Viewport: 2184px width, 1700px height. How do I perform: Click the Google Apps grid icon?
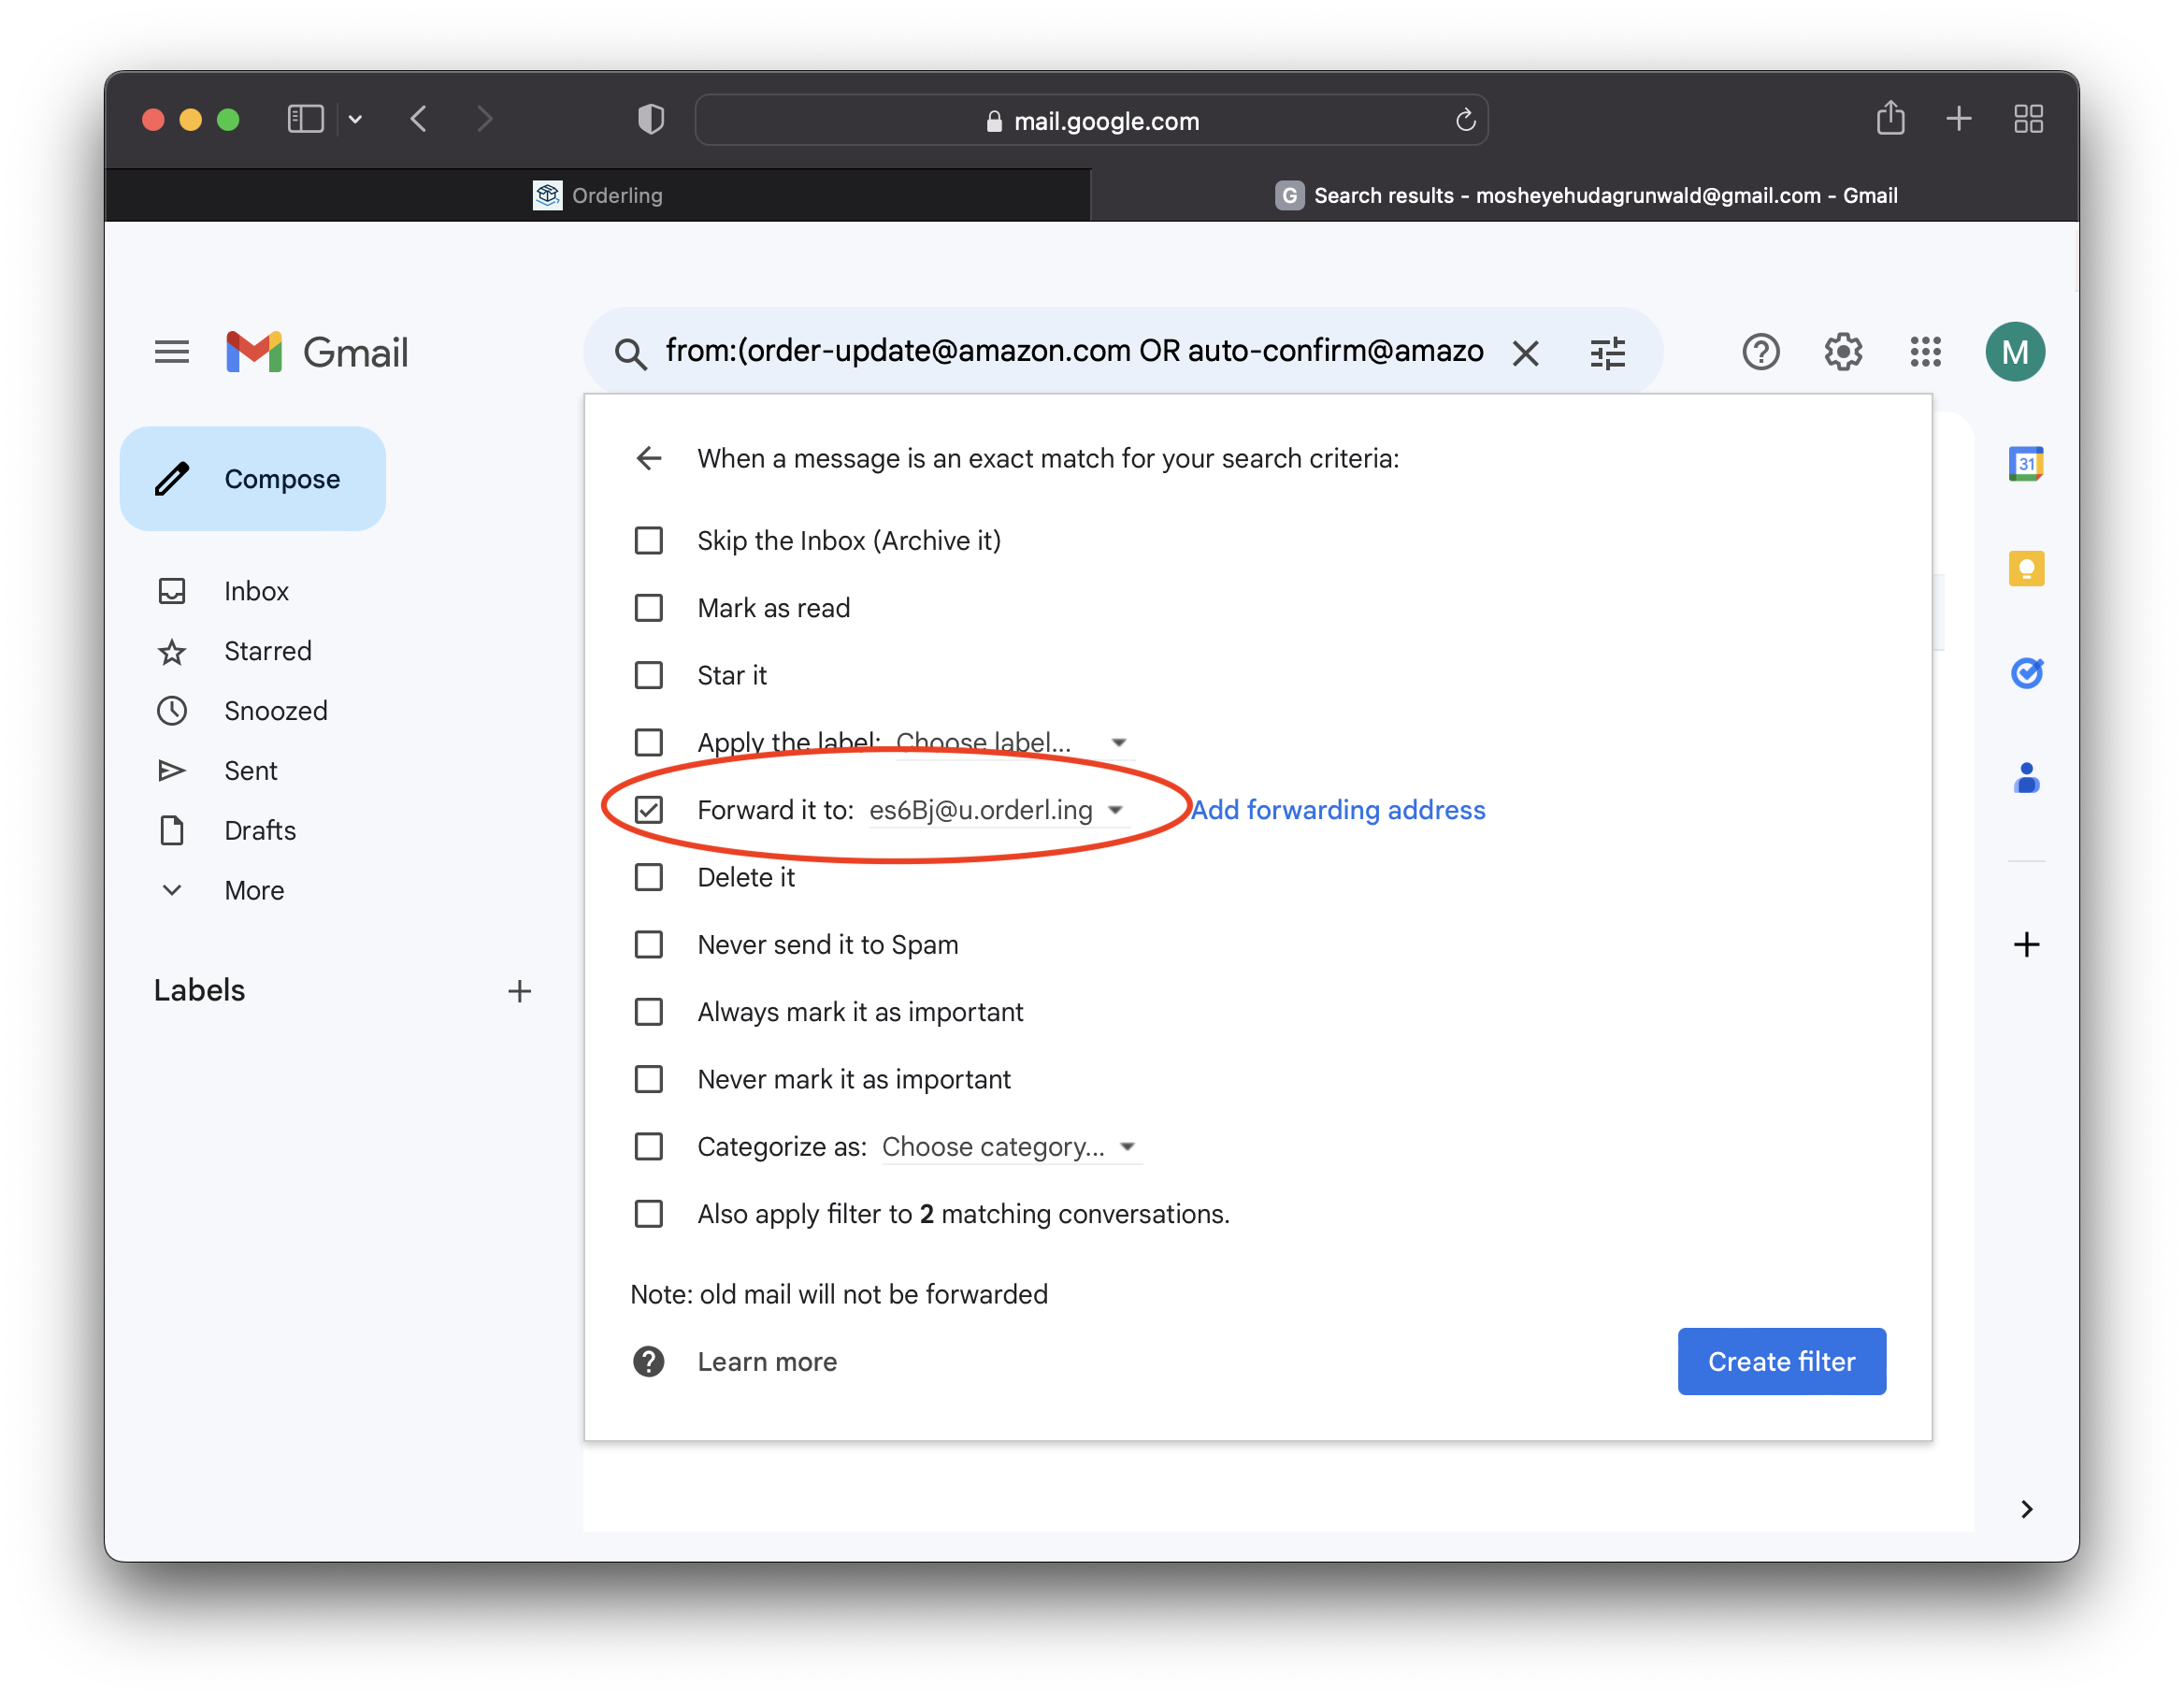click(x=1927, y=353)
